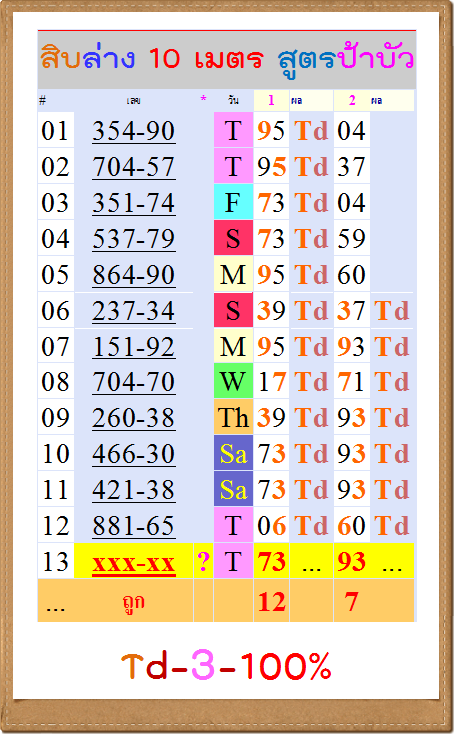Select the cyan F day cell
This screenshot has height=734, width=454.
click(233, 202)
